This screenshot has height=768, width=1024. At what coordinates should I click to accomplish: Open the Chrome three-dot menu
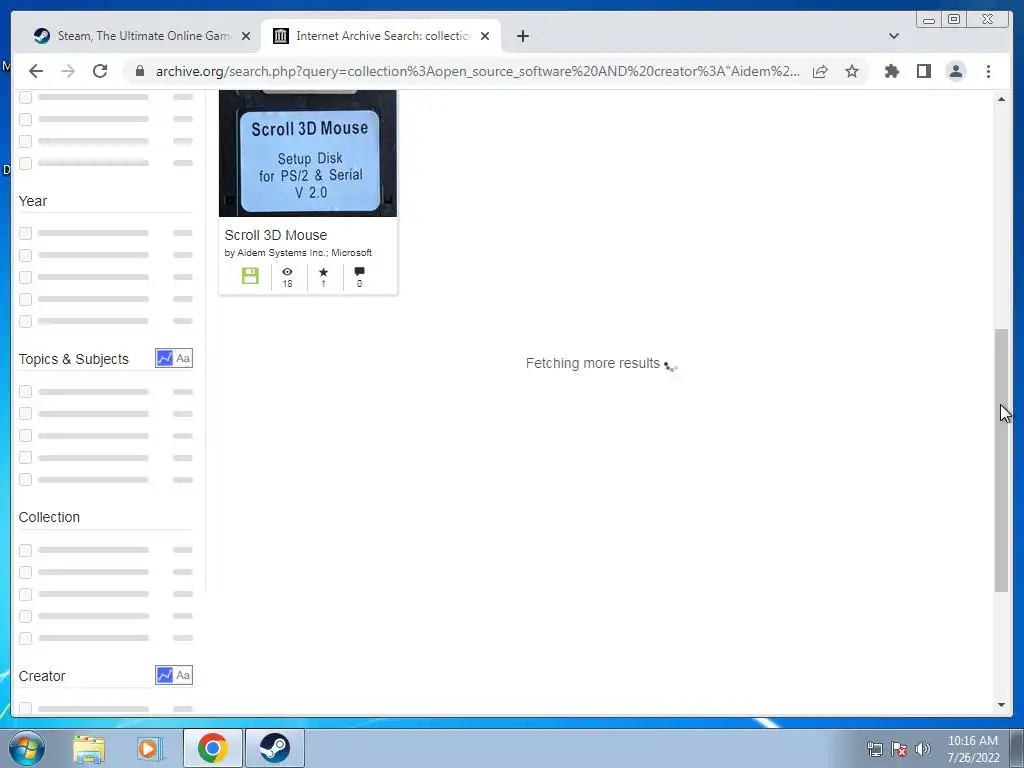pos(988,71)
